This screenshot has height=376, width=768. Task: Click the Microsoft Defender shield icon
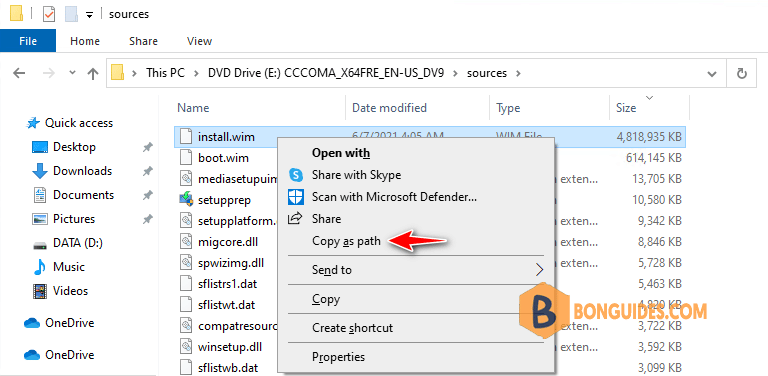(x=296, y=197)
